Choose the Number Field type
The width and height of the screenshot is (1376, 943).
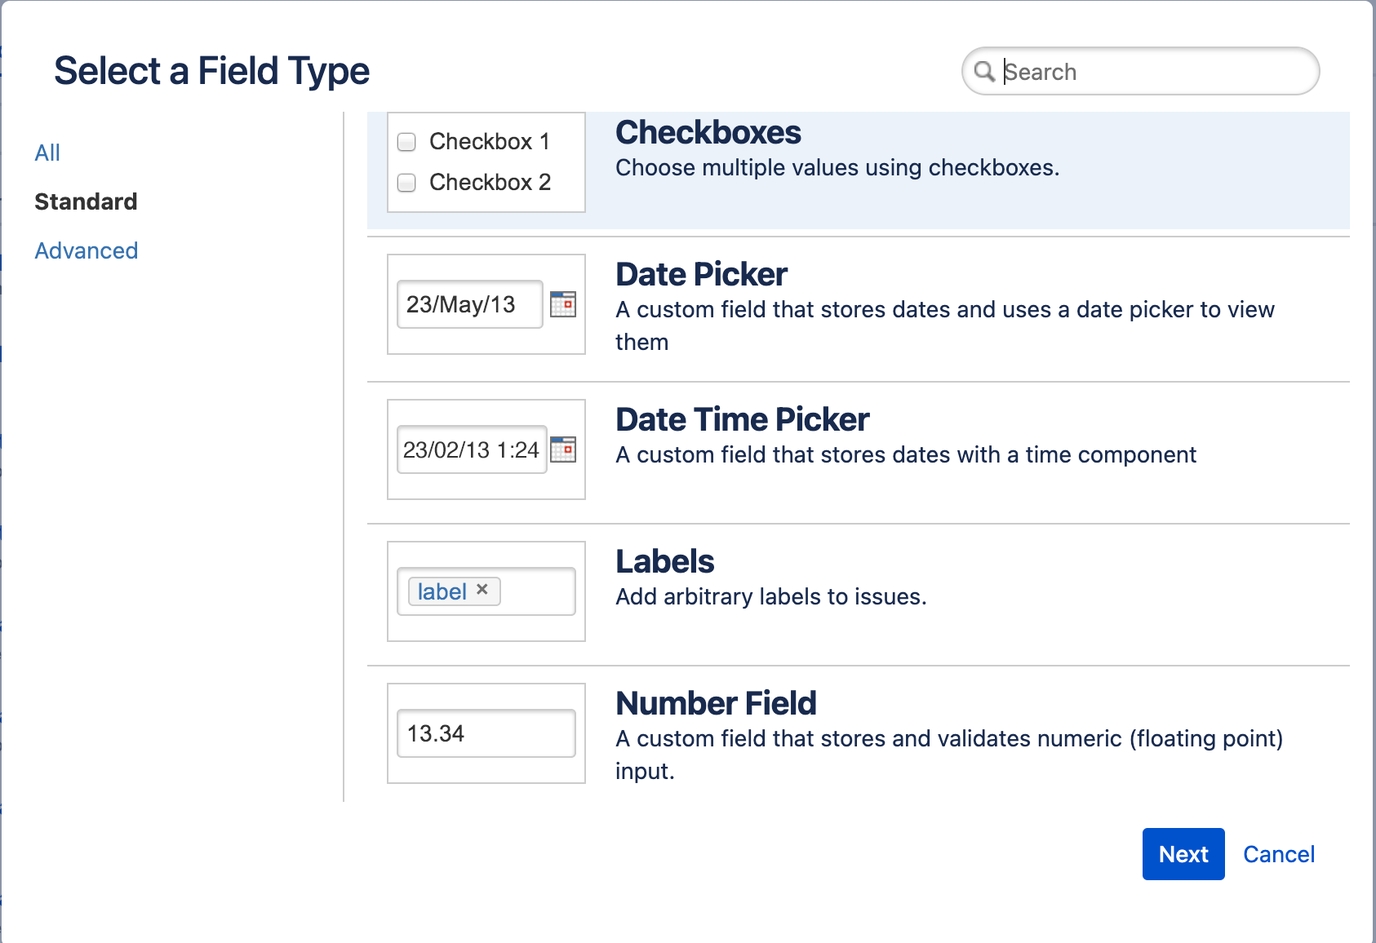(x=716, y=704)
